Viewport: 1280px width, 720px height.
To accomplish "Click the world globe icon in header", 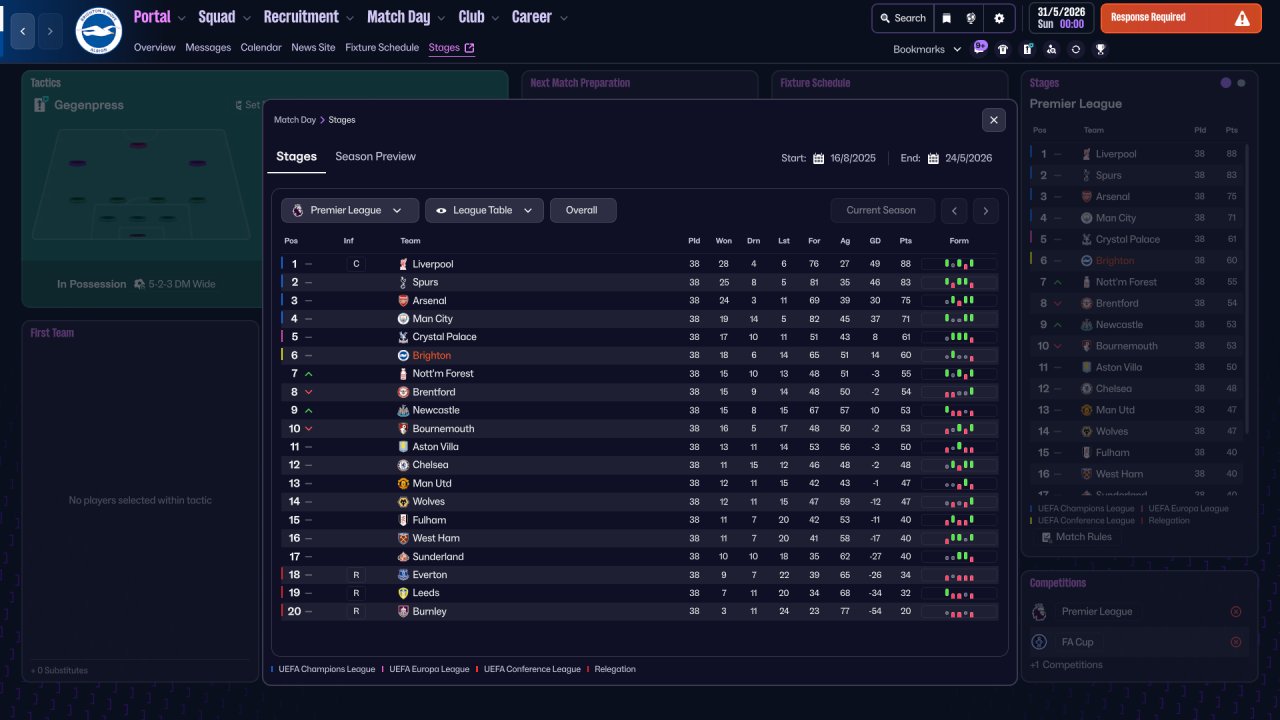I will [x=971, y=18].
